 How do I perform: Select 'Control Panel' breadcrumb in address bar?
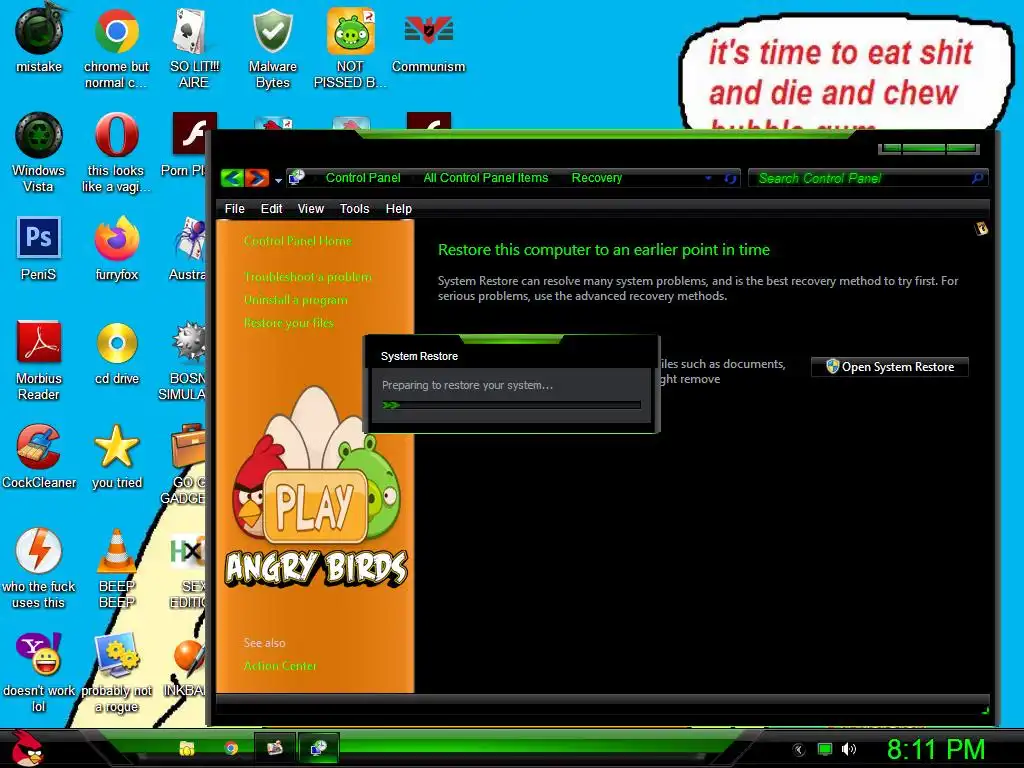363,178
